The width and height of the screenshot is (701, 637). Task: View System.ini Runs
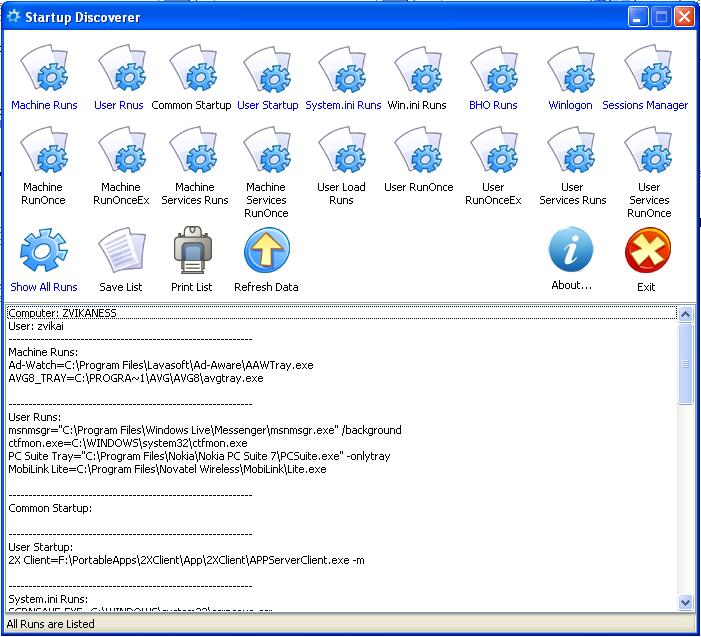pos(342,67)
